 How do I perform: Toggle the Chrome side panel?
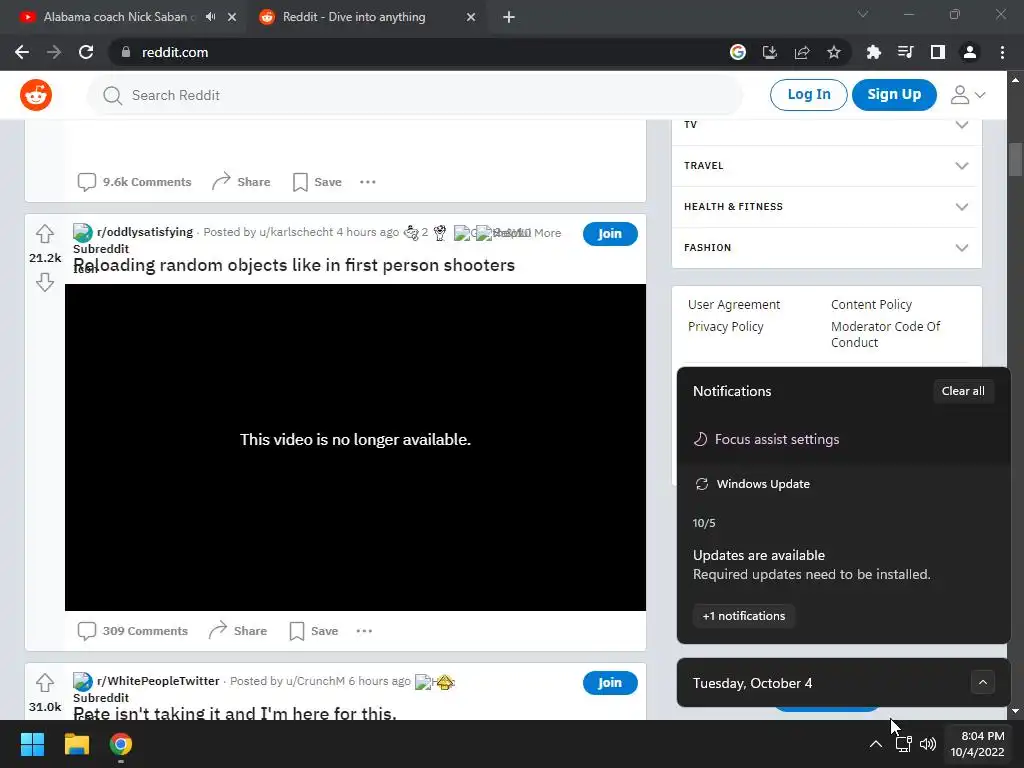tap(937, 52)
